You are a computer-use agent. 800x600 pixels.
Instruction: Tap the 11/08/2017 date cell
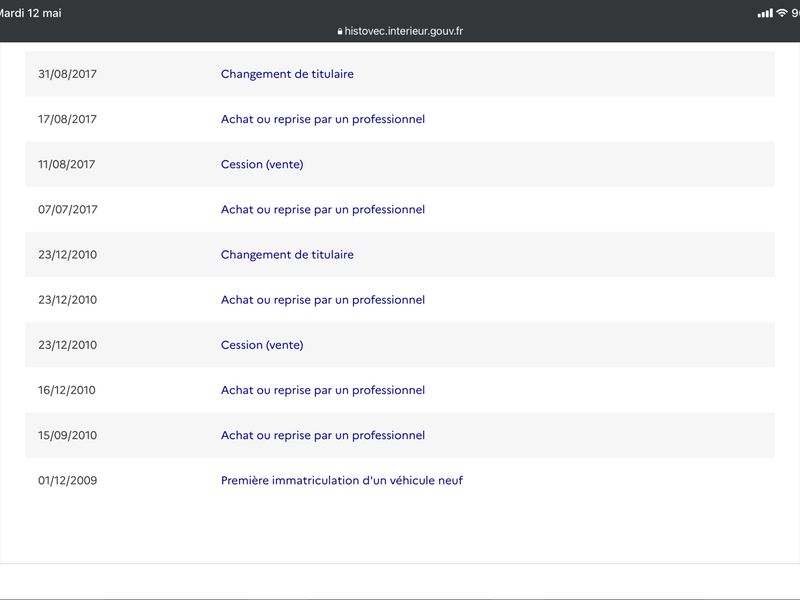[66, 164]
